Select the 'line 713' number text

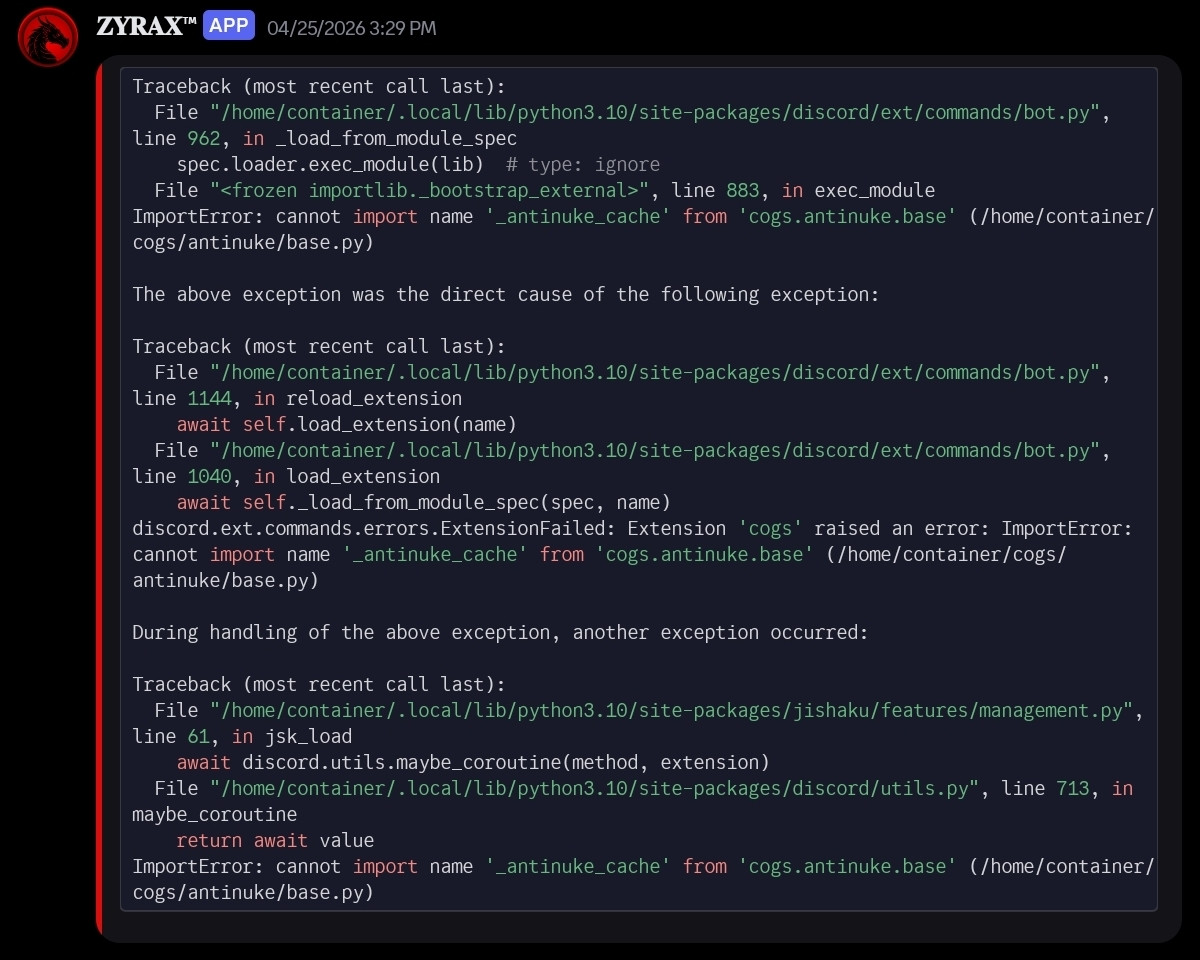(x=1046, y=788)
